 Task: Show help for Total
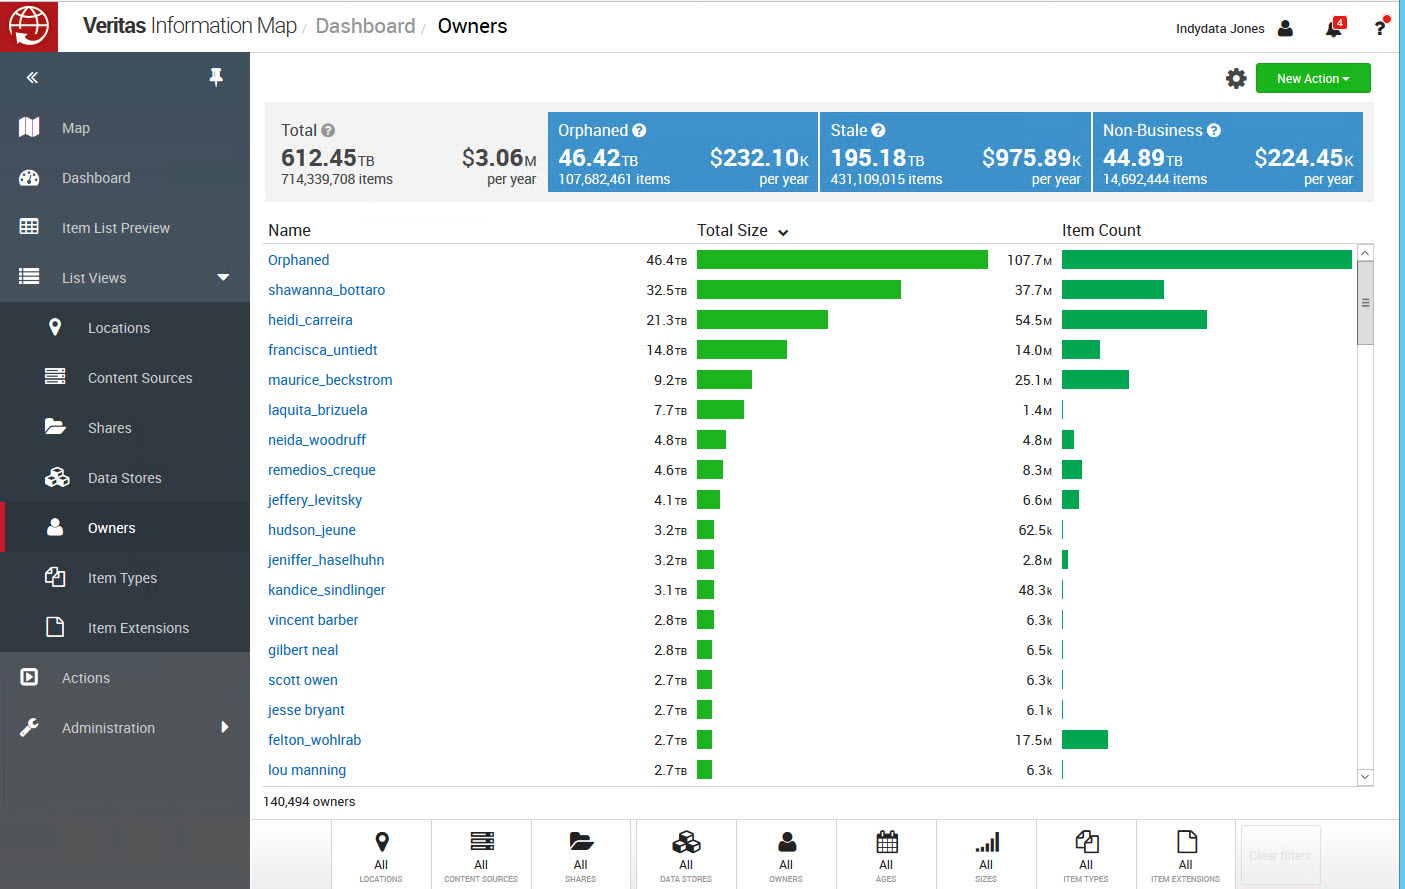pyautogui.click(x=328, y=130)
